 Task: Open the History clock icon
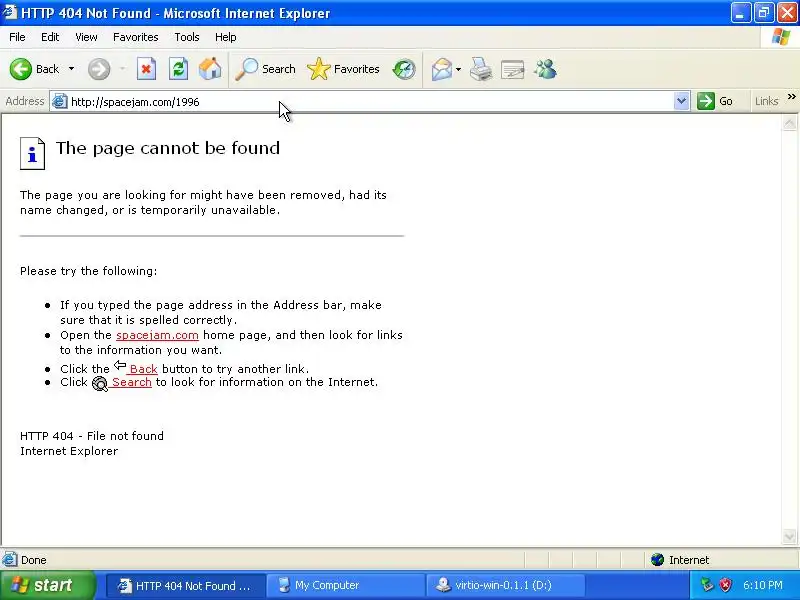tap(404, 69)
